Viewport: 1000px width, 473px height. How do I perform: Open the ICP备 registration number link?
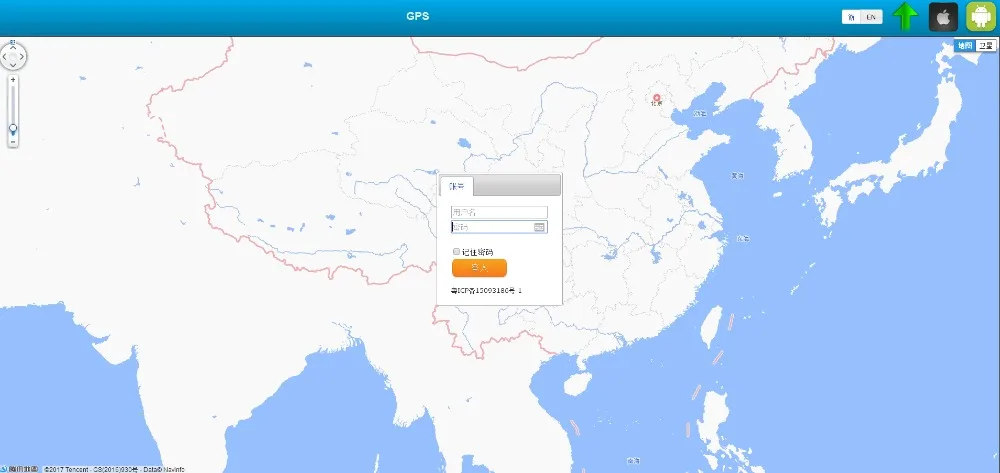coord(486,290)
